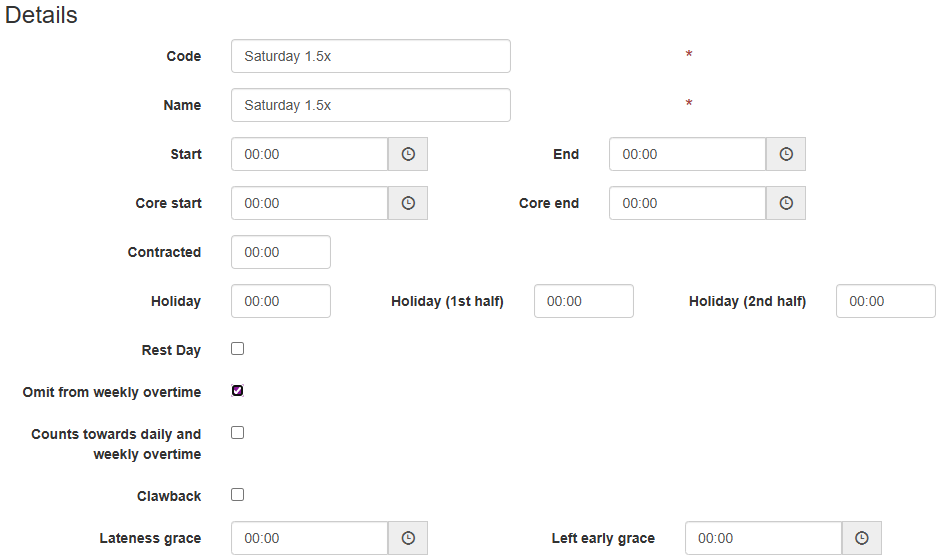
Task: Click the Code text field
Action: coord(370,56)
